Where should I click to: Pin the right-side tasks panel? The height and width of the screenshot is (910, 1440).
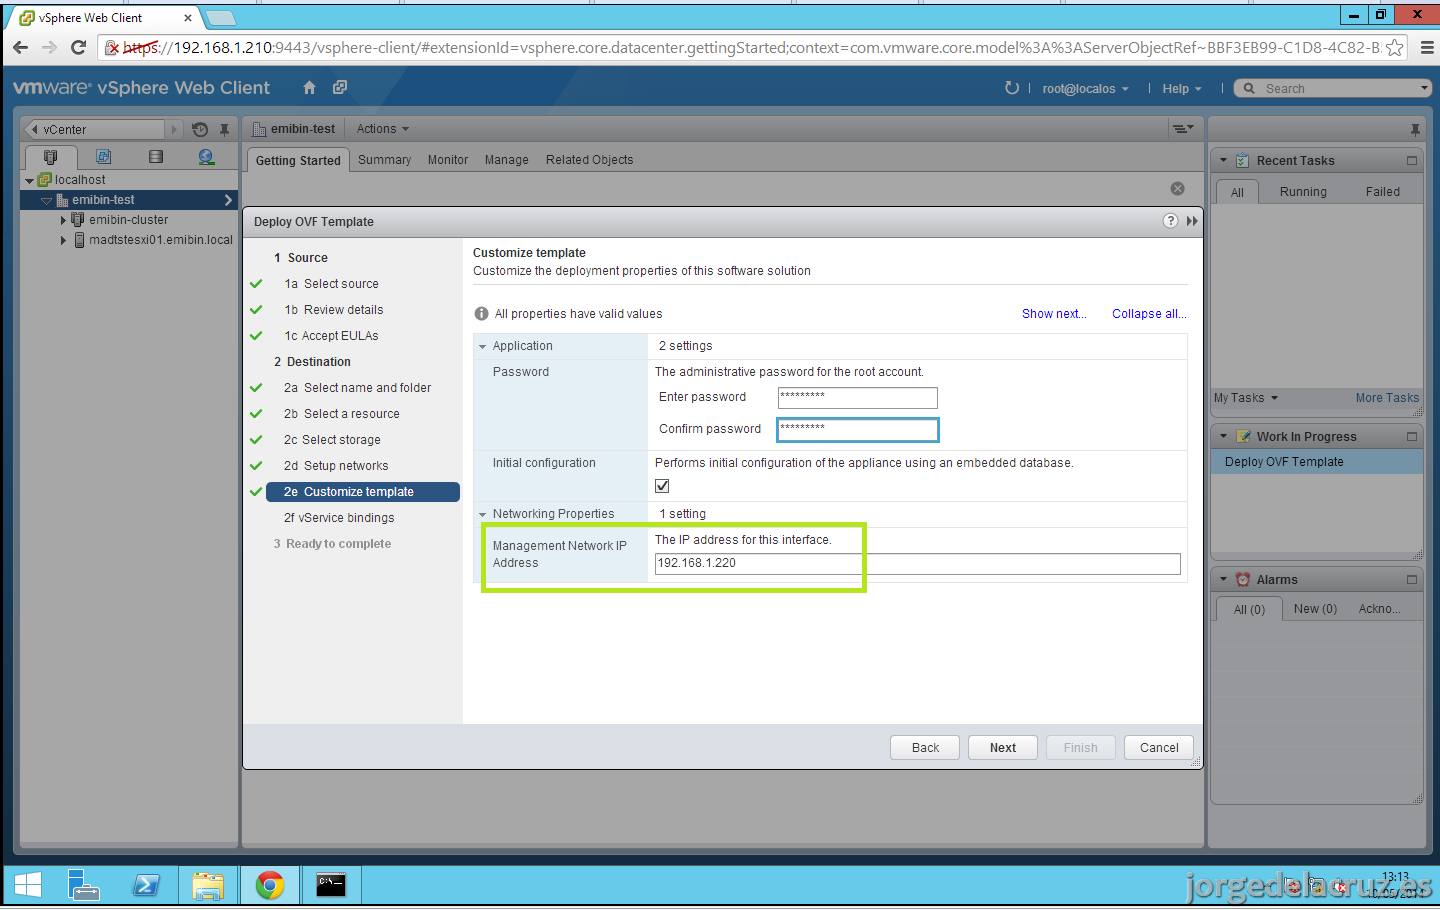[1415, 129]
